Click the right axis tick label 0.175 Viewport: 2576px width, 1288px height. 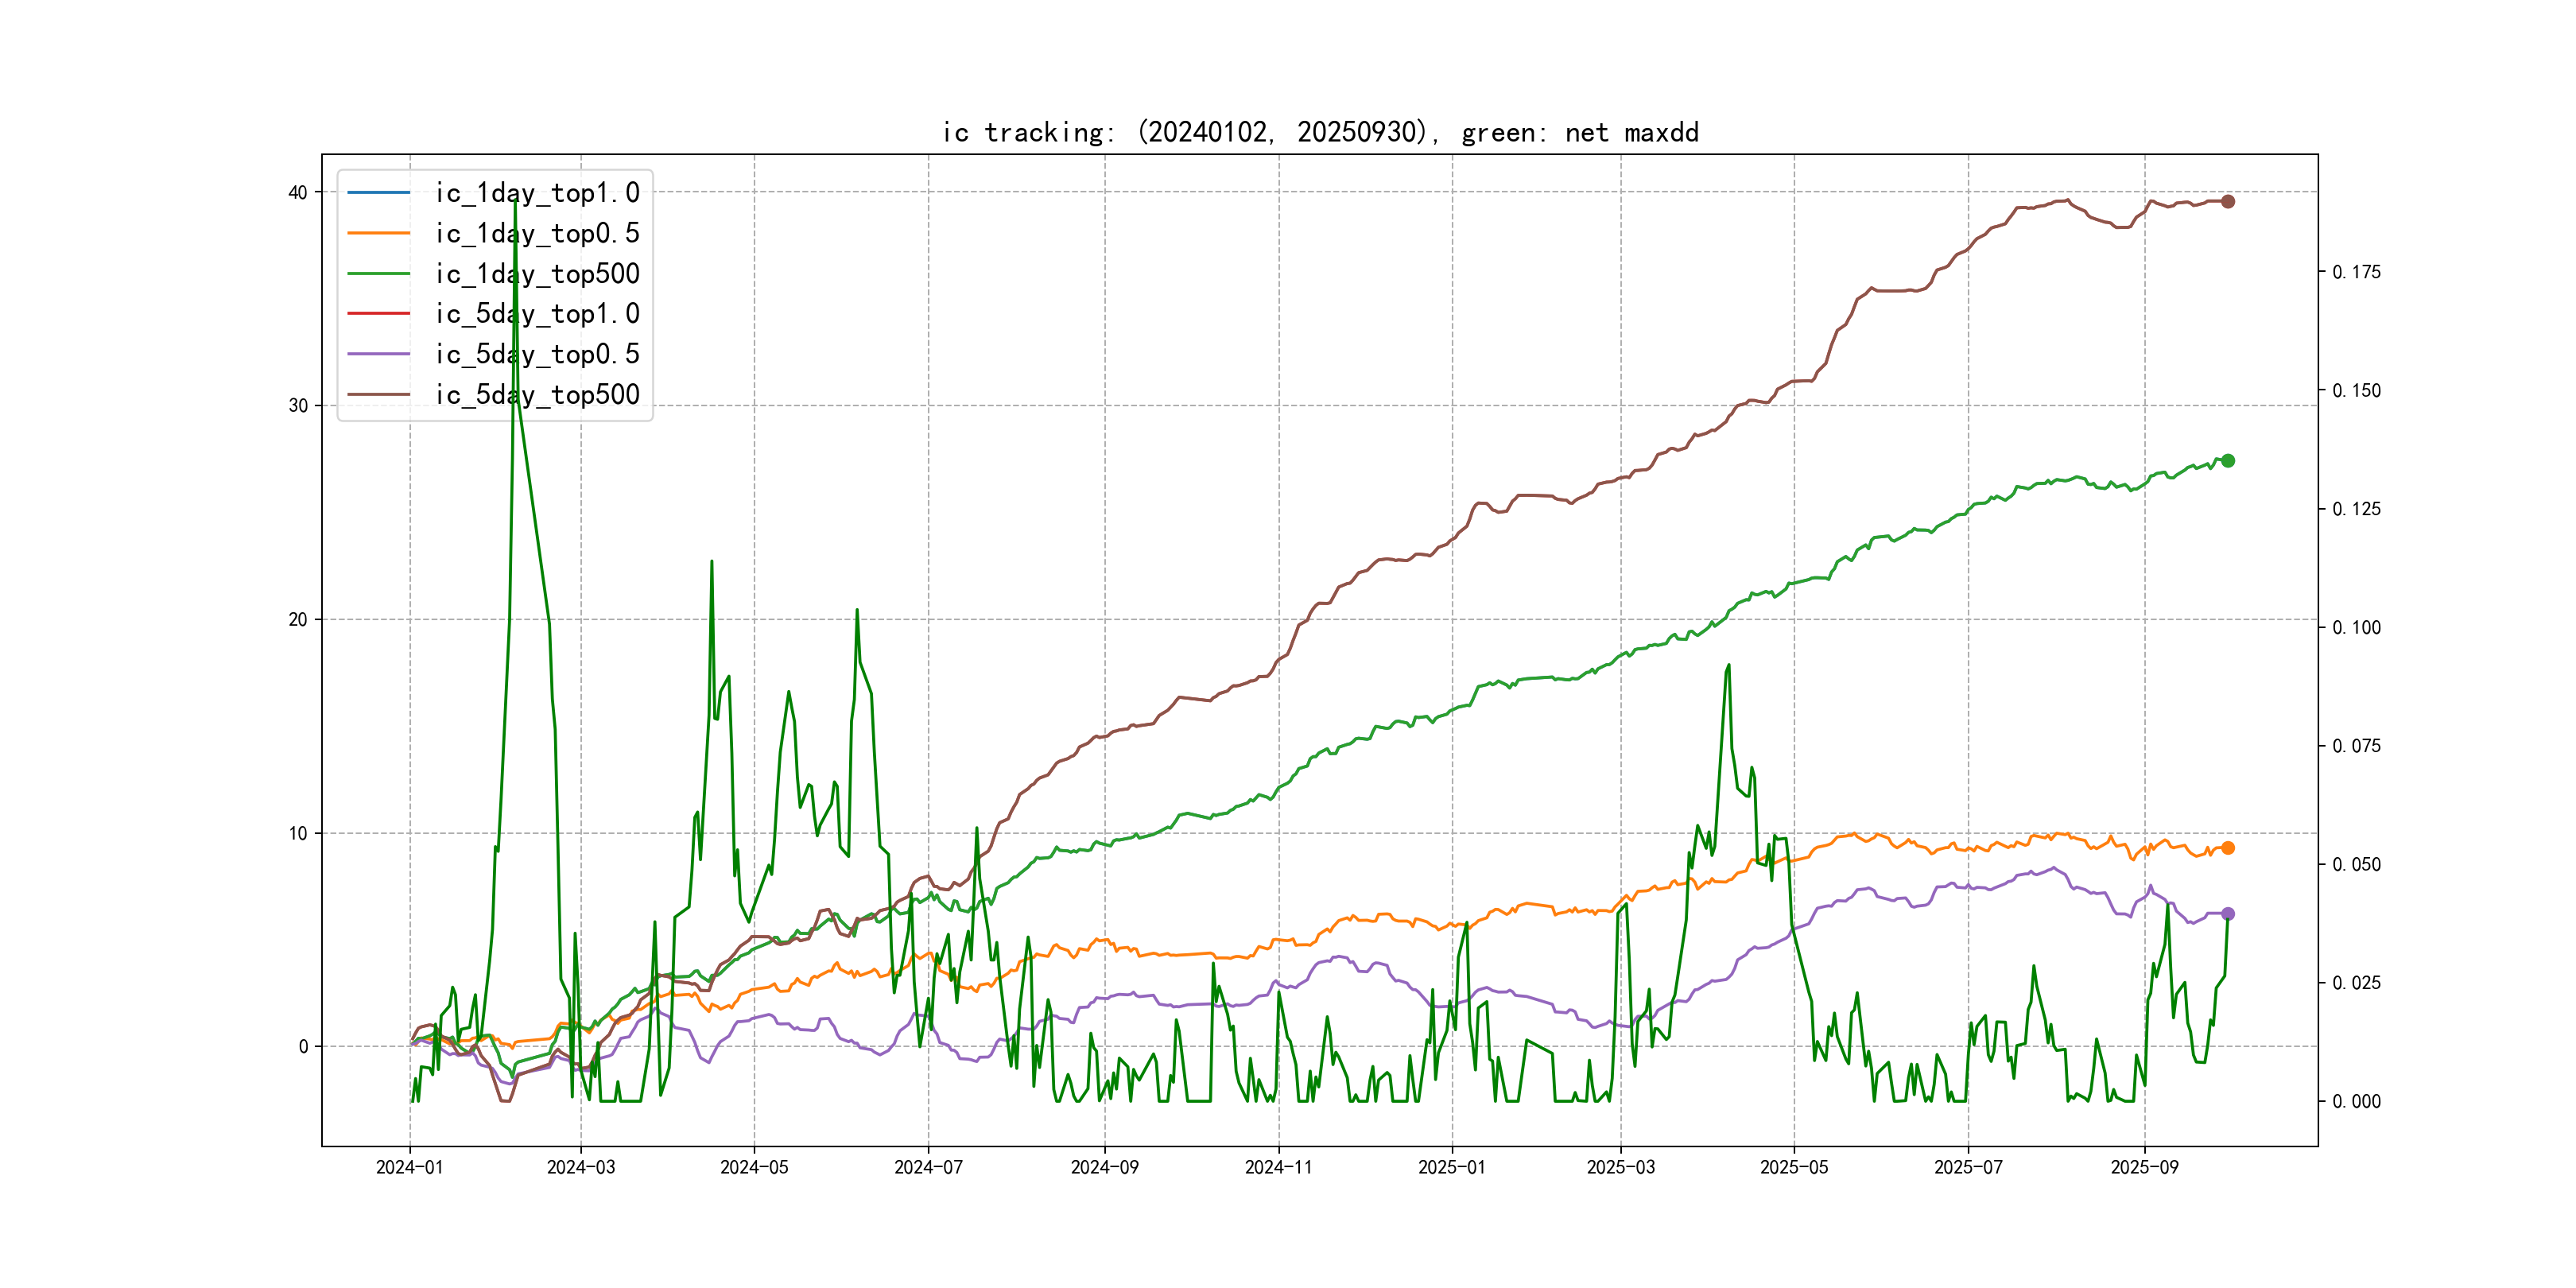tap(2356, 272)
